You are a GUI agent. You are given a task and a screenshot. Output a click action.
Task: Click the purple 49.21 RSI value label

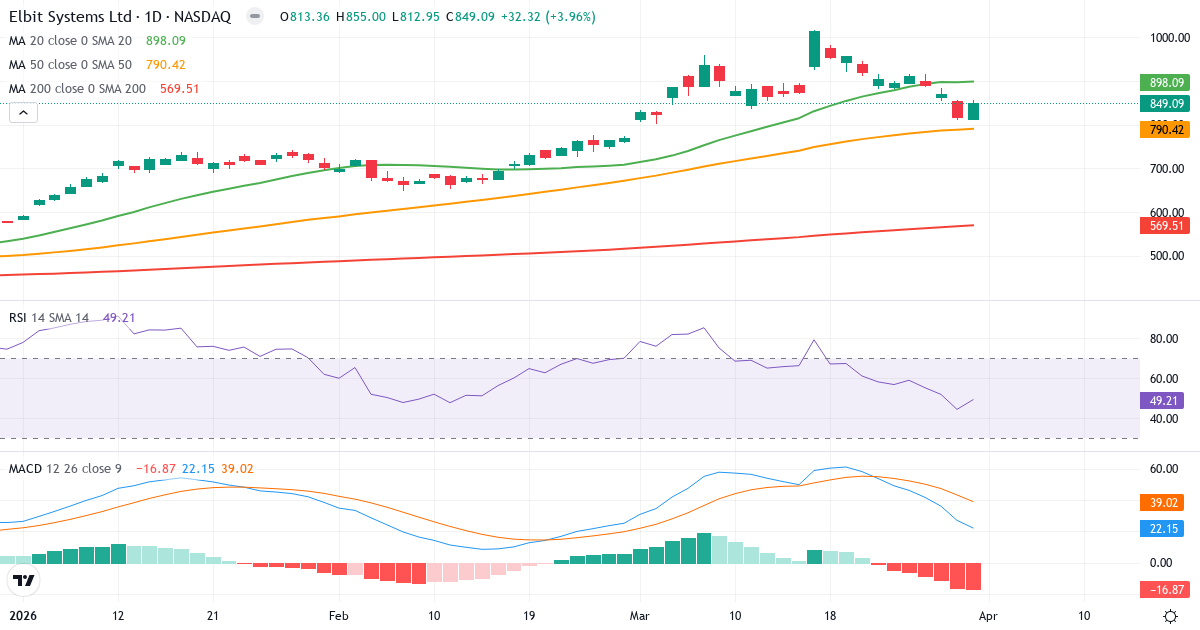click(x=1162, y=401)
